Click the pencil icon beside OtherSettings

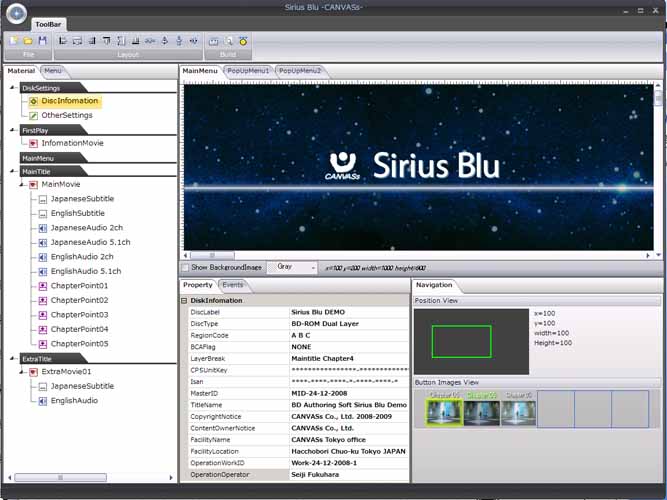pos(34,115)
